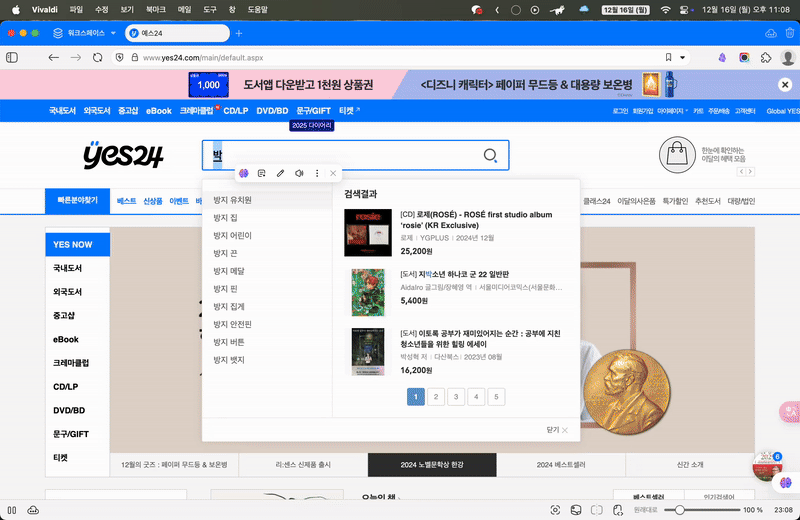The height and width of the screenshot is (520, 800).
Task: Open the 북마크 menu in the macOS menu bar
Action: pos(156,10)
